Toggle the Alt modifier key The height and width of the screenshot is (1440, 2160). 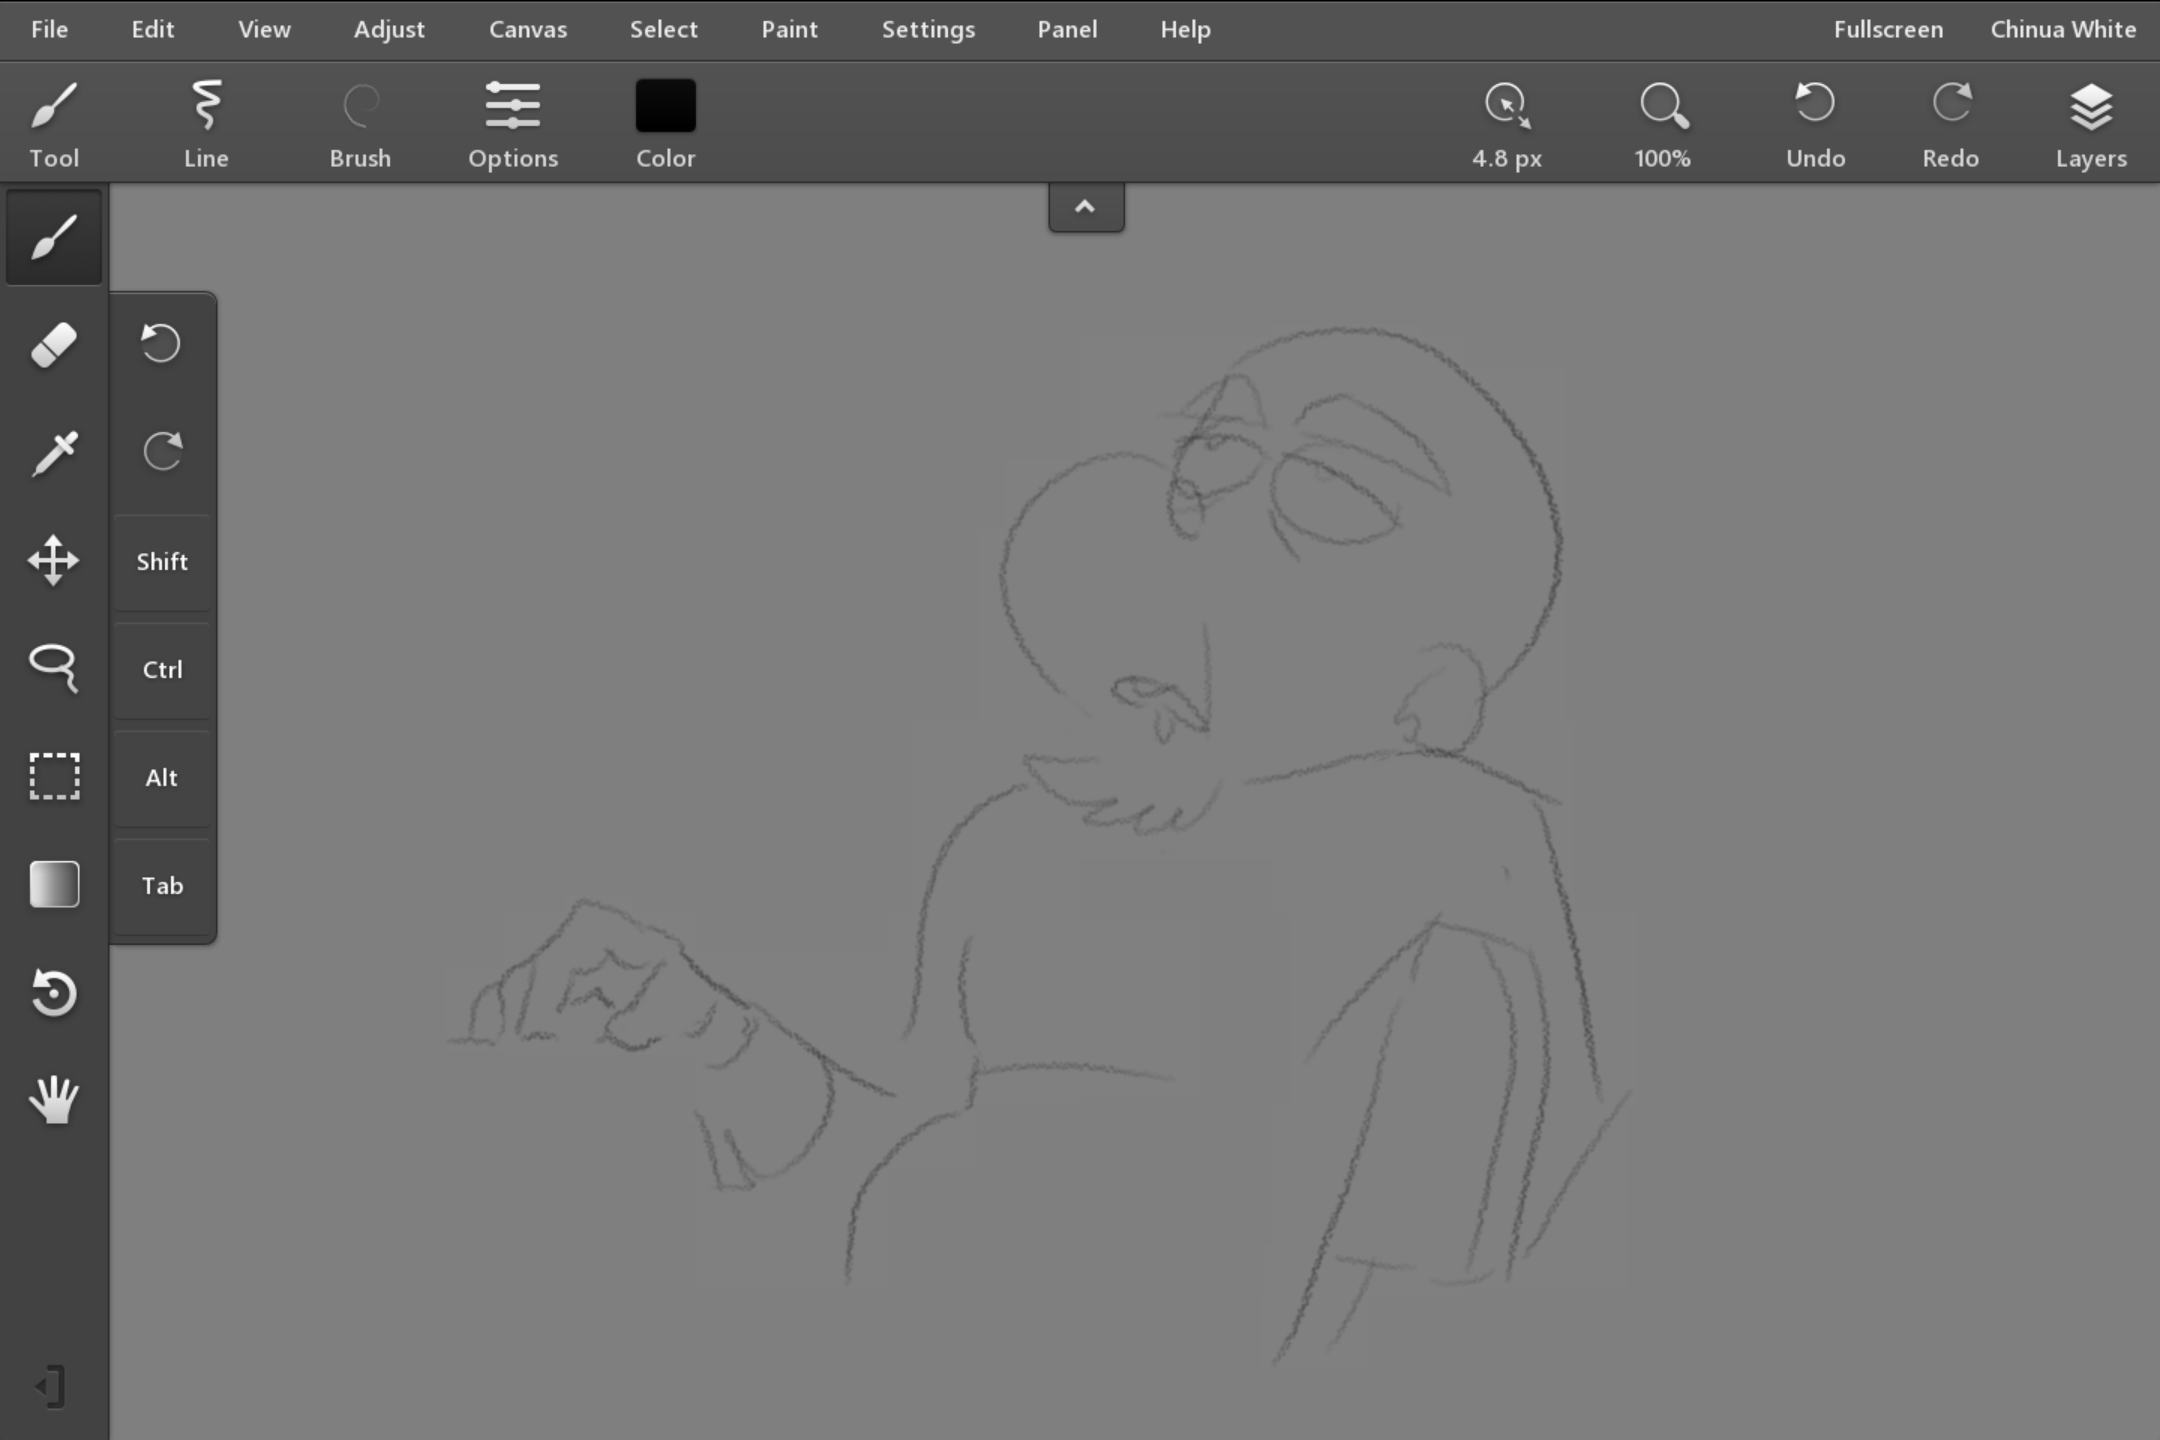coord(162,778)
